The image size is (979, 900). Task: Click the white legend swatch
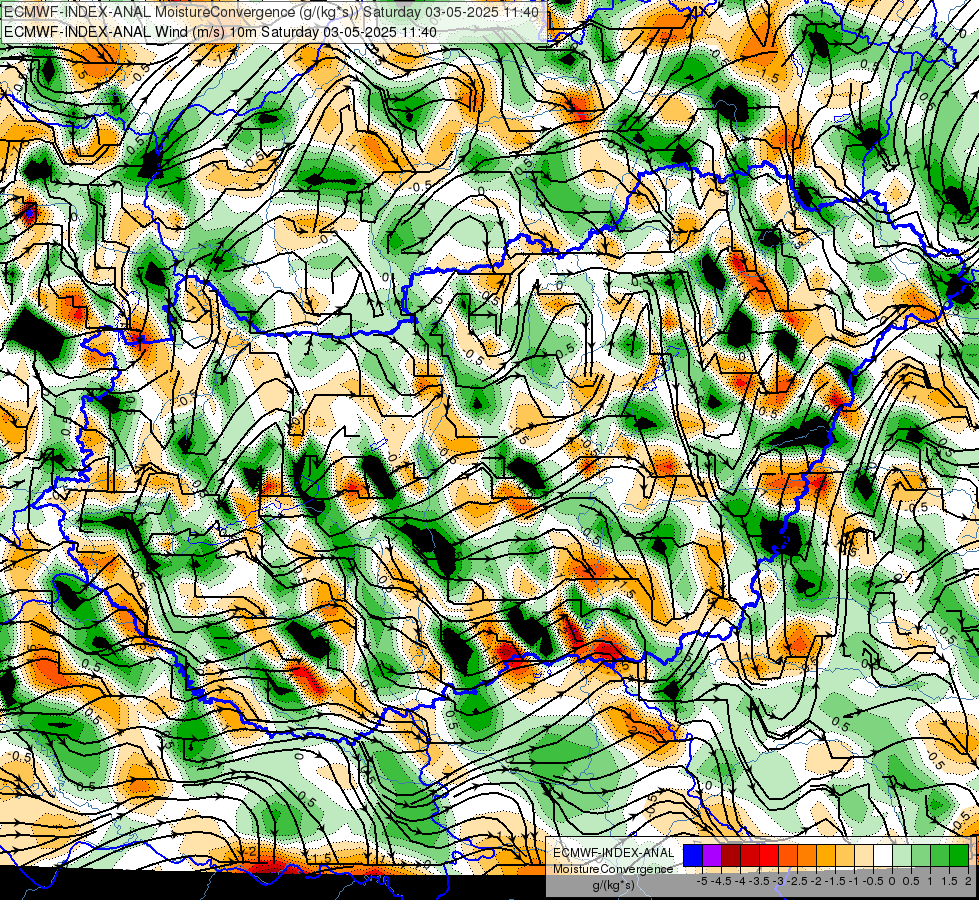883,855
